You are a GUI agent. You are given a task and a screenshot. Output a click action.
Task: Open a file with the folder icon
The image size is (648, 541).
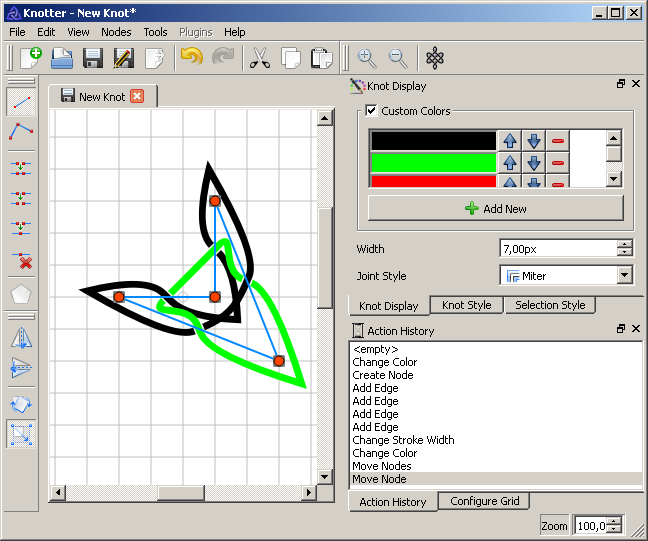tap(62, 58)
